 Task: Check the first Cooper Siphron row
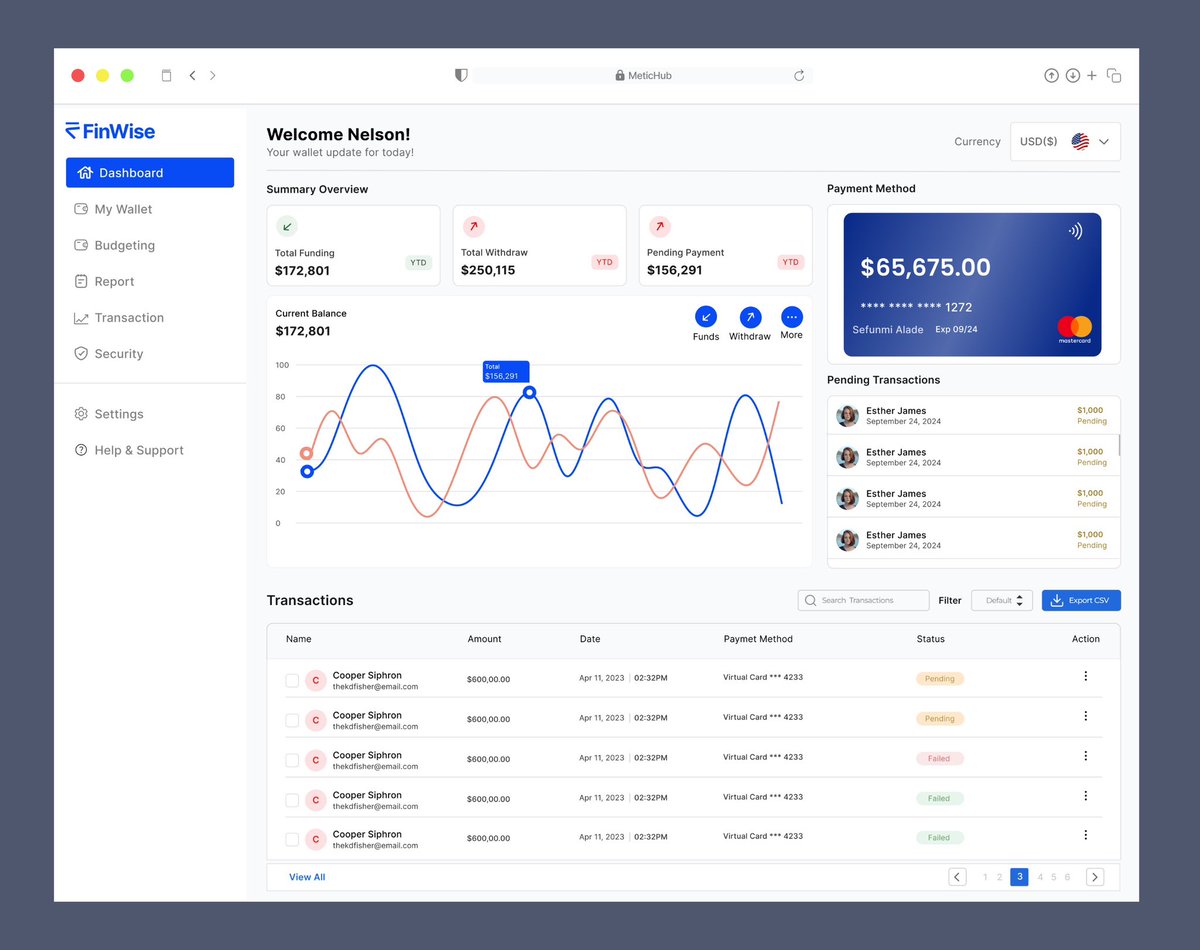[x=292, y=681]
